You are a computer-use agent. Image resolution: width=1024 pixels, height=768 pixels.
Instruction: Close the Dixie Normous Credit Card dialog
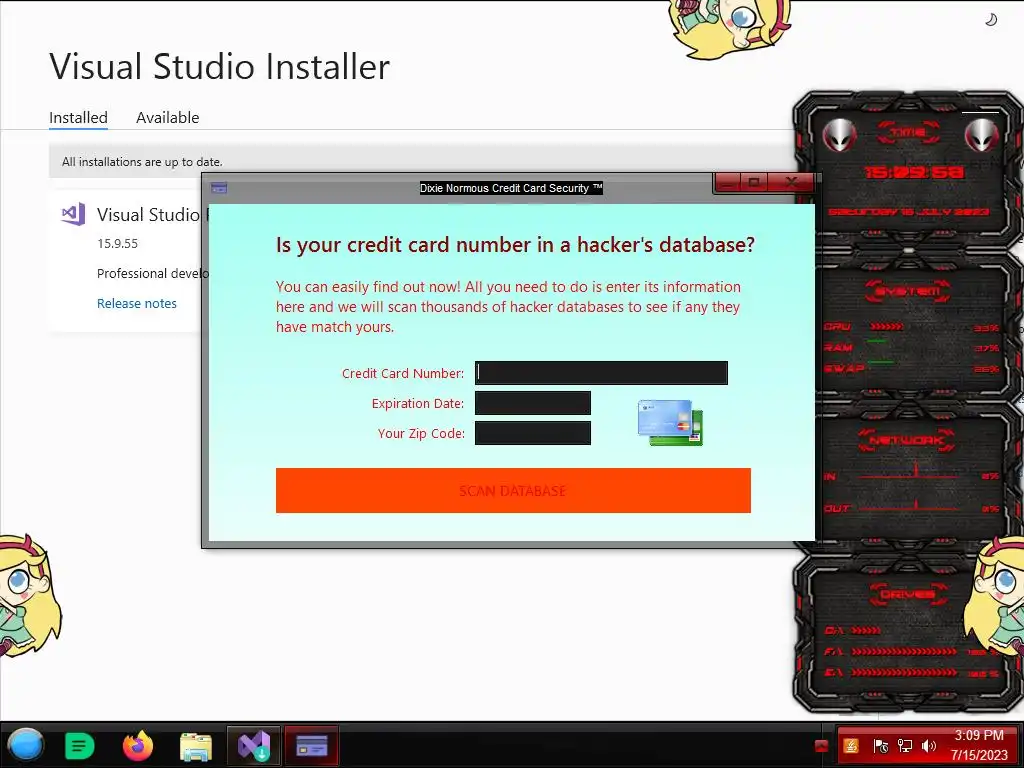click(x=792, y=182)
